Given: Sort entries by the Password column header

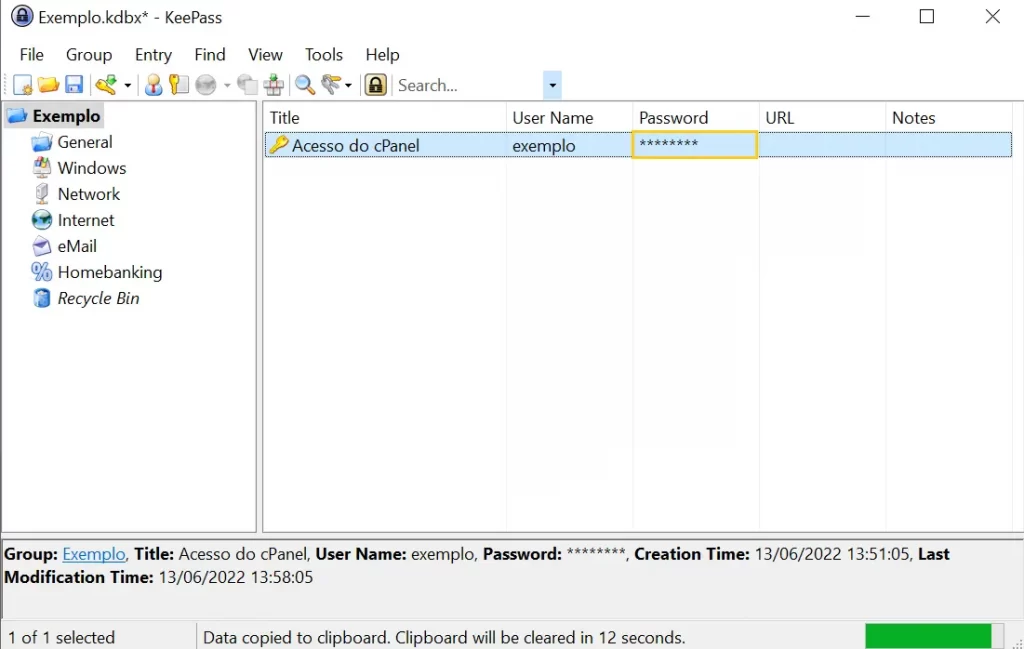Looking at the screenshot, I should tap(696, 118).
